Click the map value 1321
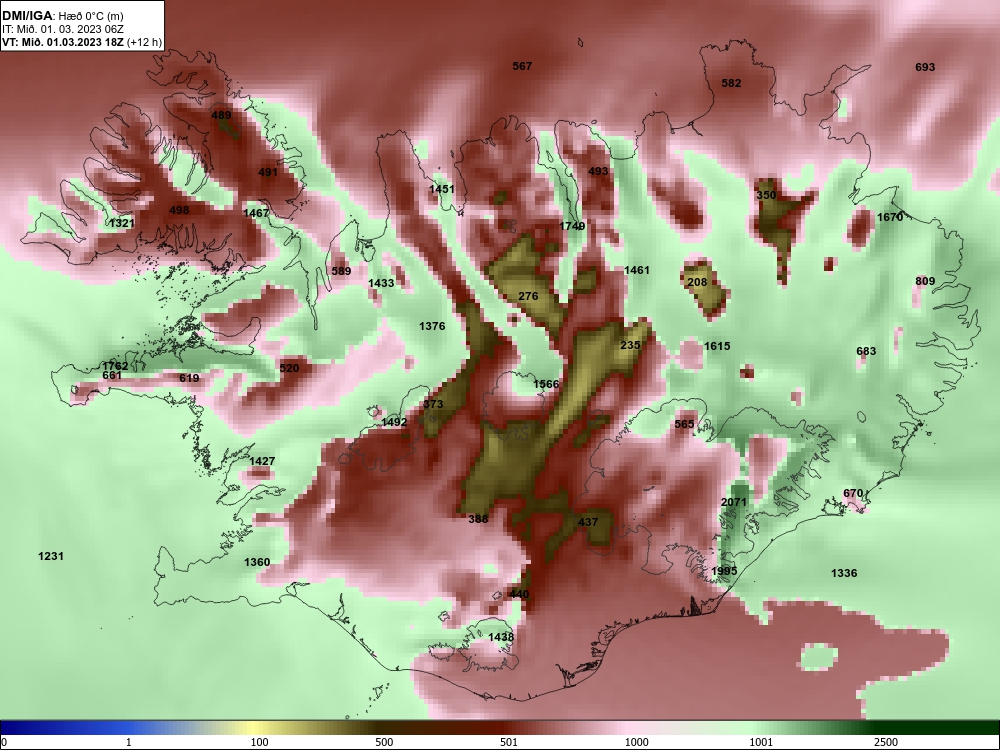Screen dimensions: 1000x750 122,223
